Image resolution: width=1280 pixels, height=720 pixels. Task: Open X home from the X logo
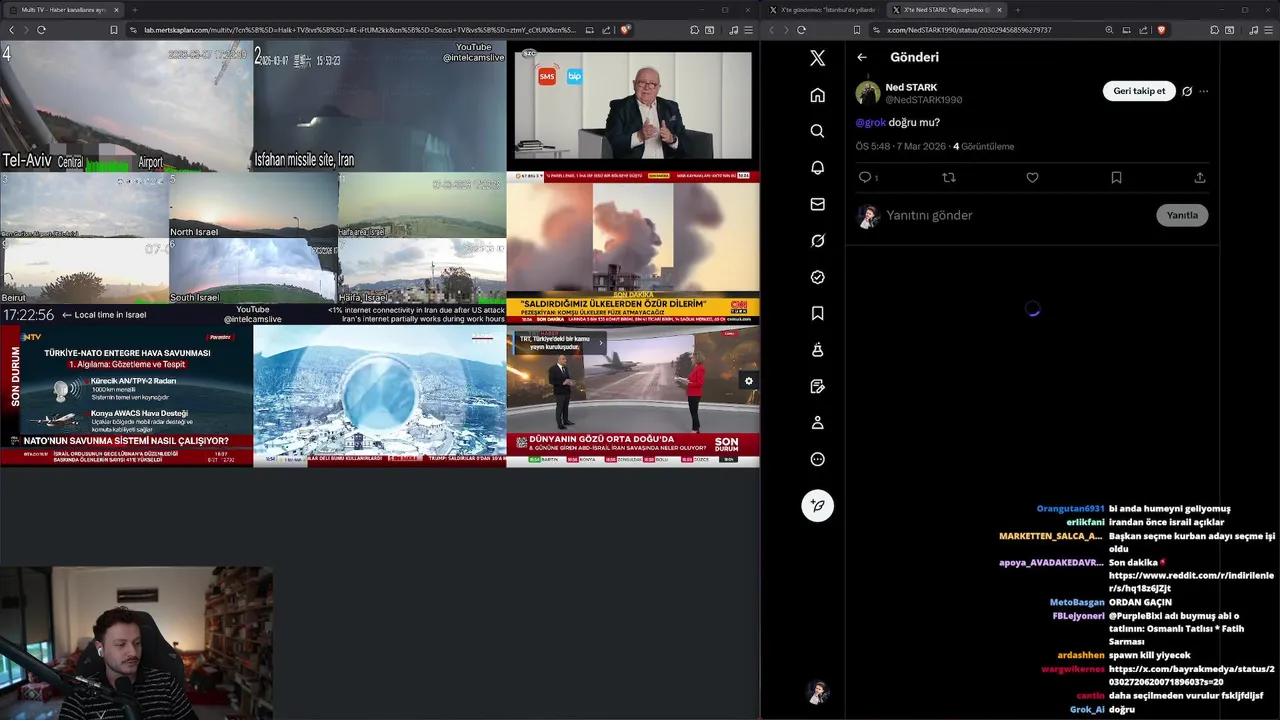[x=817, y=58]
